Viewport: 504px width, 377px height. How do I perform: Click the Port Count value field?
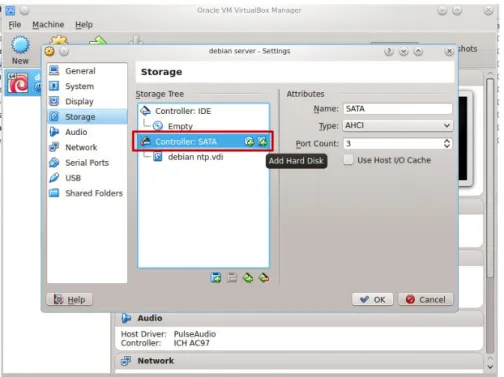coord(393,144)
